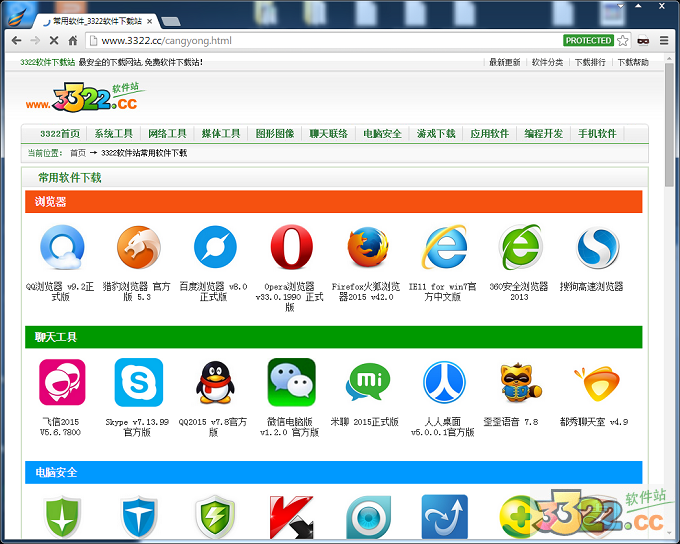
Task: Open the 网络工具 category
Action: pos(167,134)
